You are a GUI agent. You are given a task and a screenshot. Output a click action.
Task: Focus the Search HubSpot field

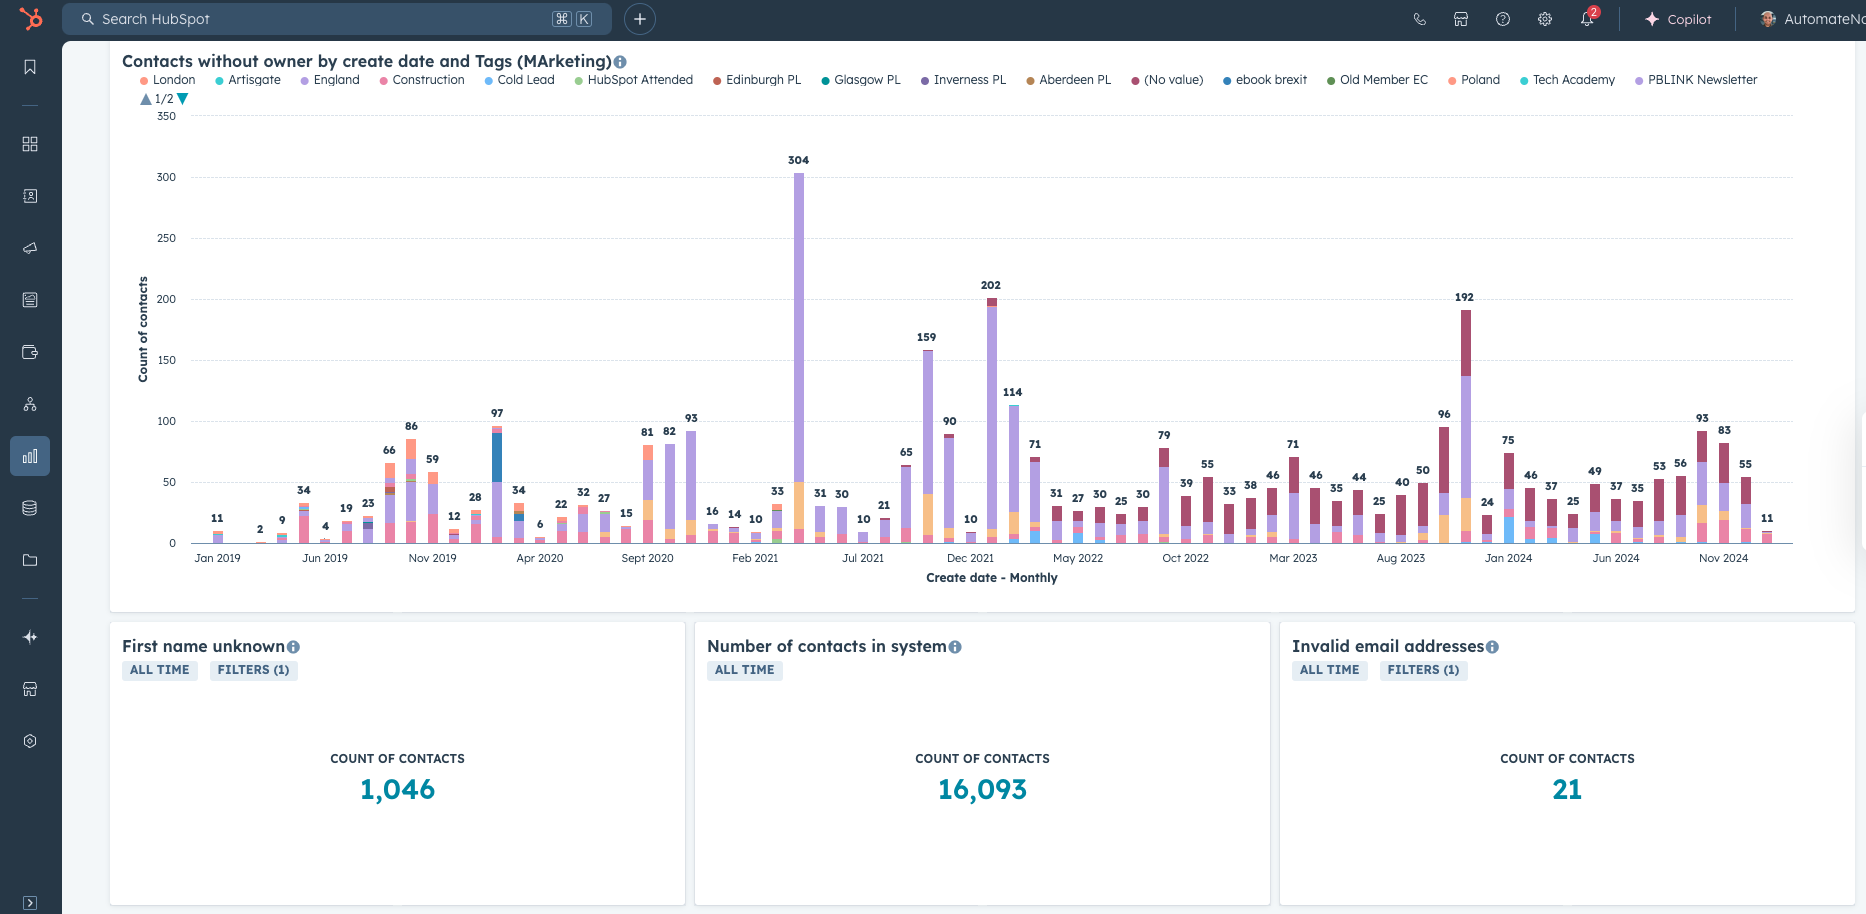coord(337,19)
